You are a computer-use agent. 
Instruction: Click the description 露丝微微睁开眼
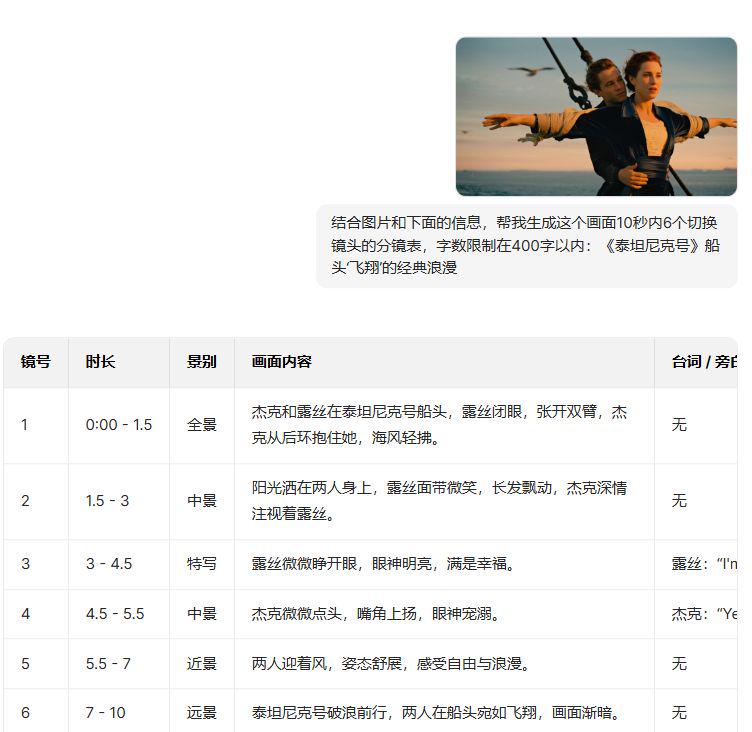[383, 564]
